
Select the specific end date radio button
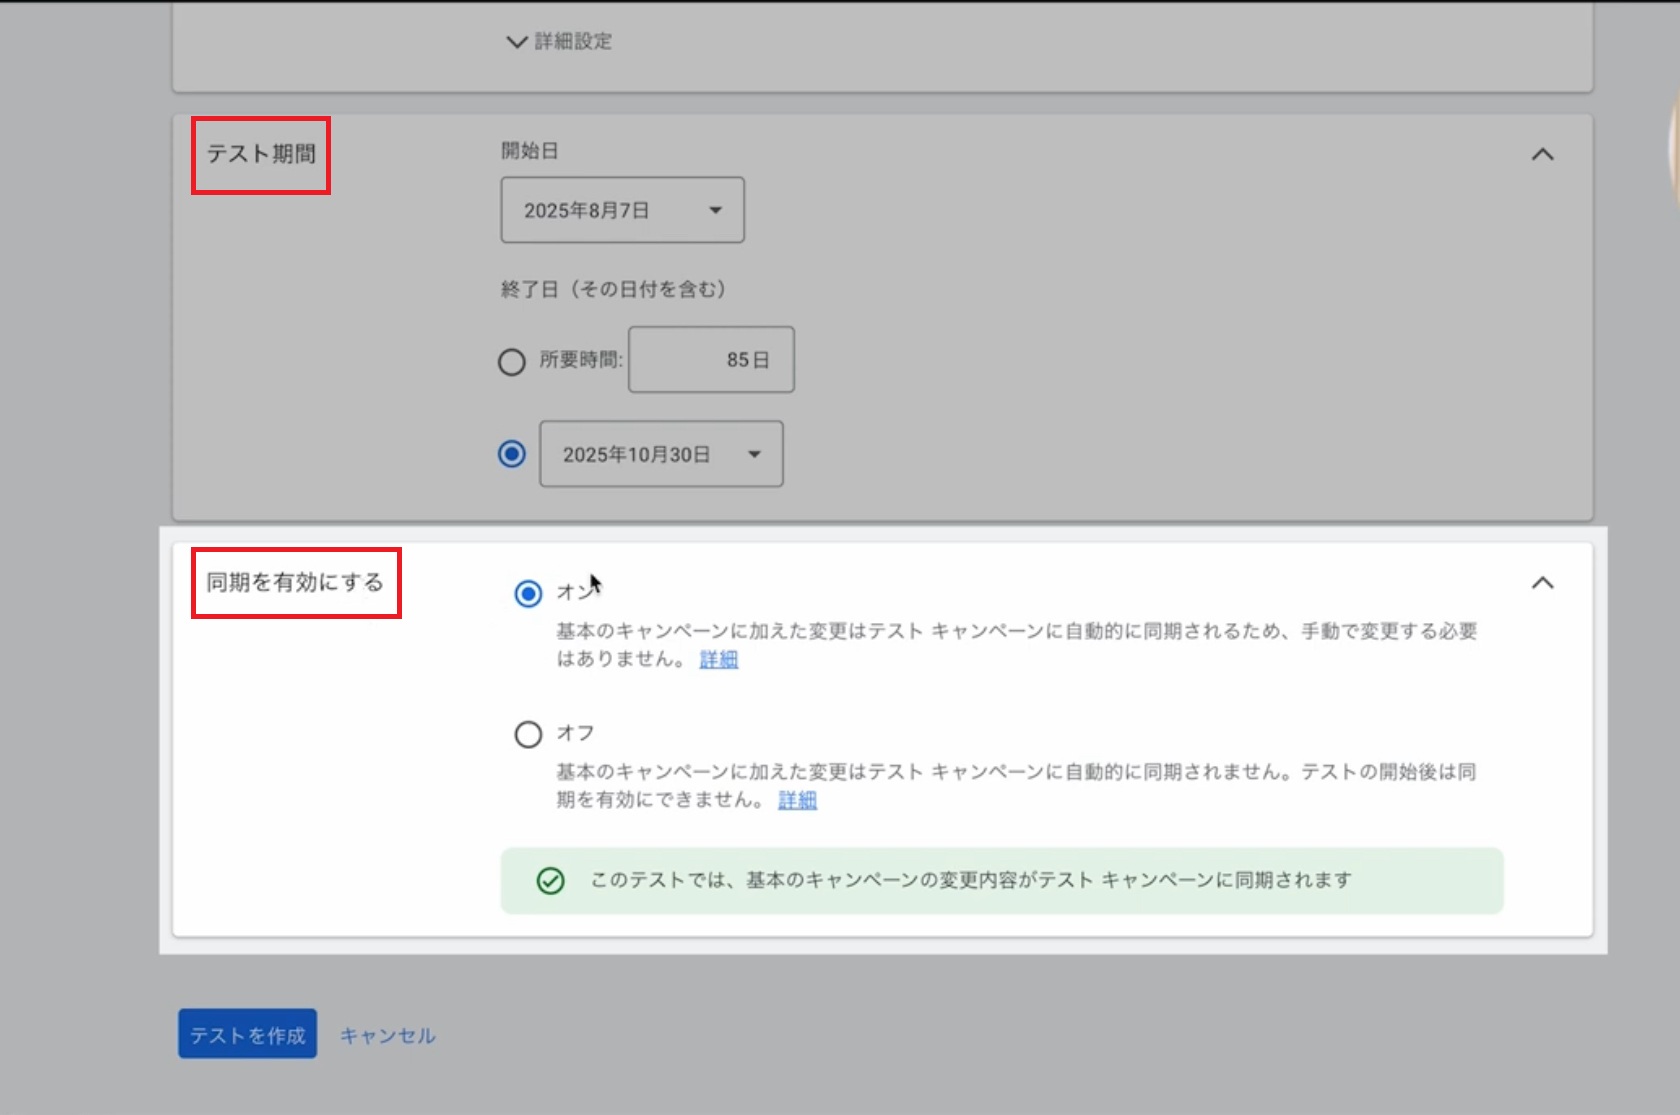pyautogui.click(x=512, y=454)
